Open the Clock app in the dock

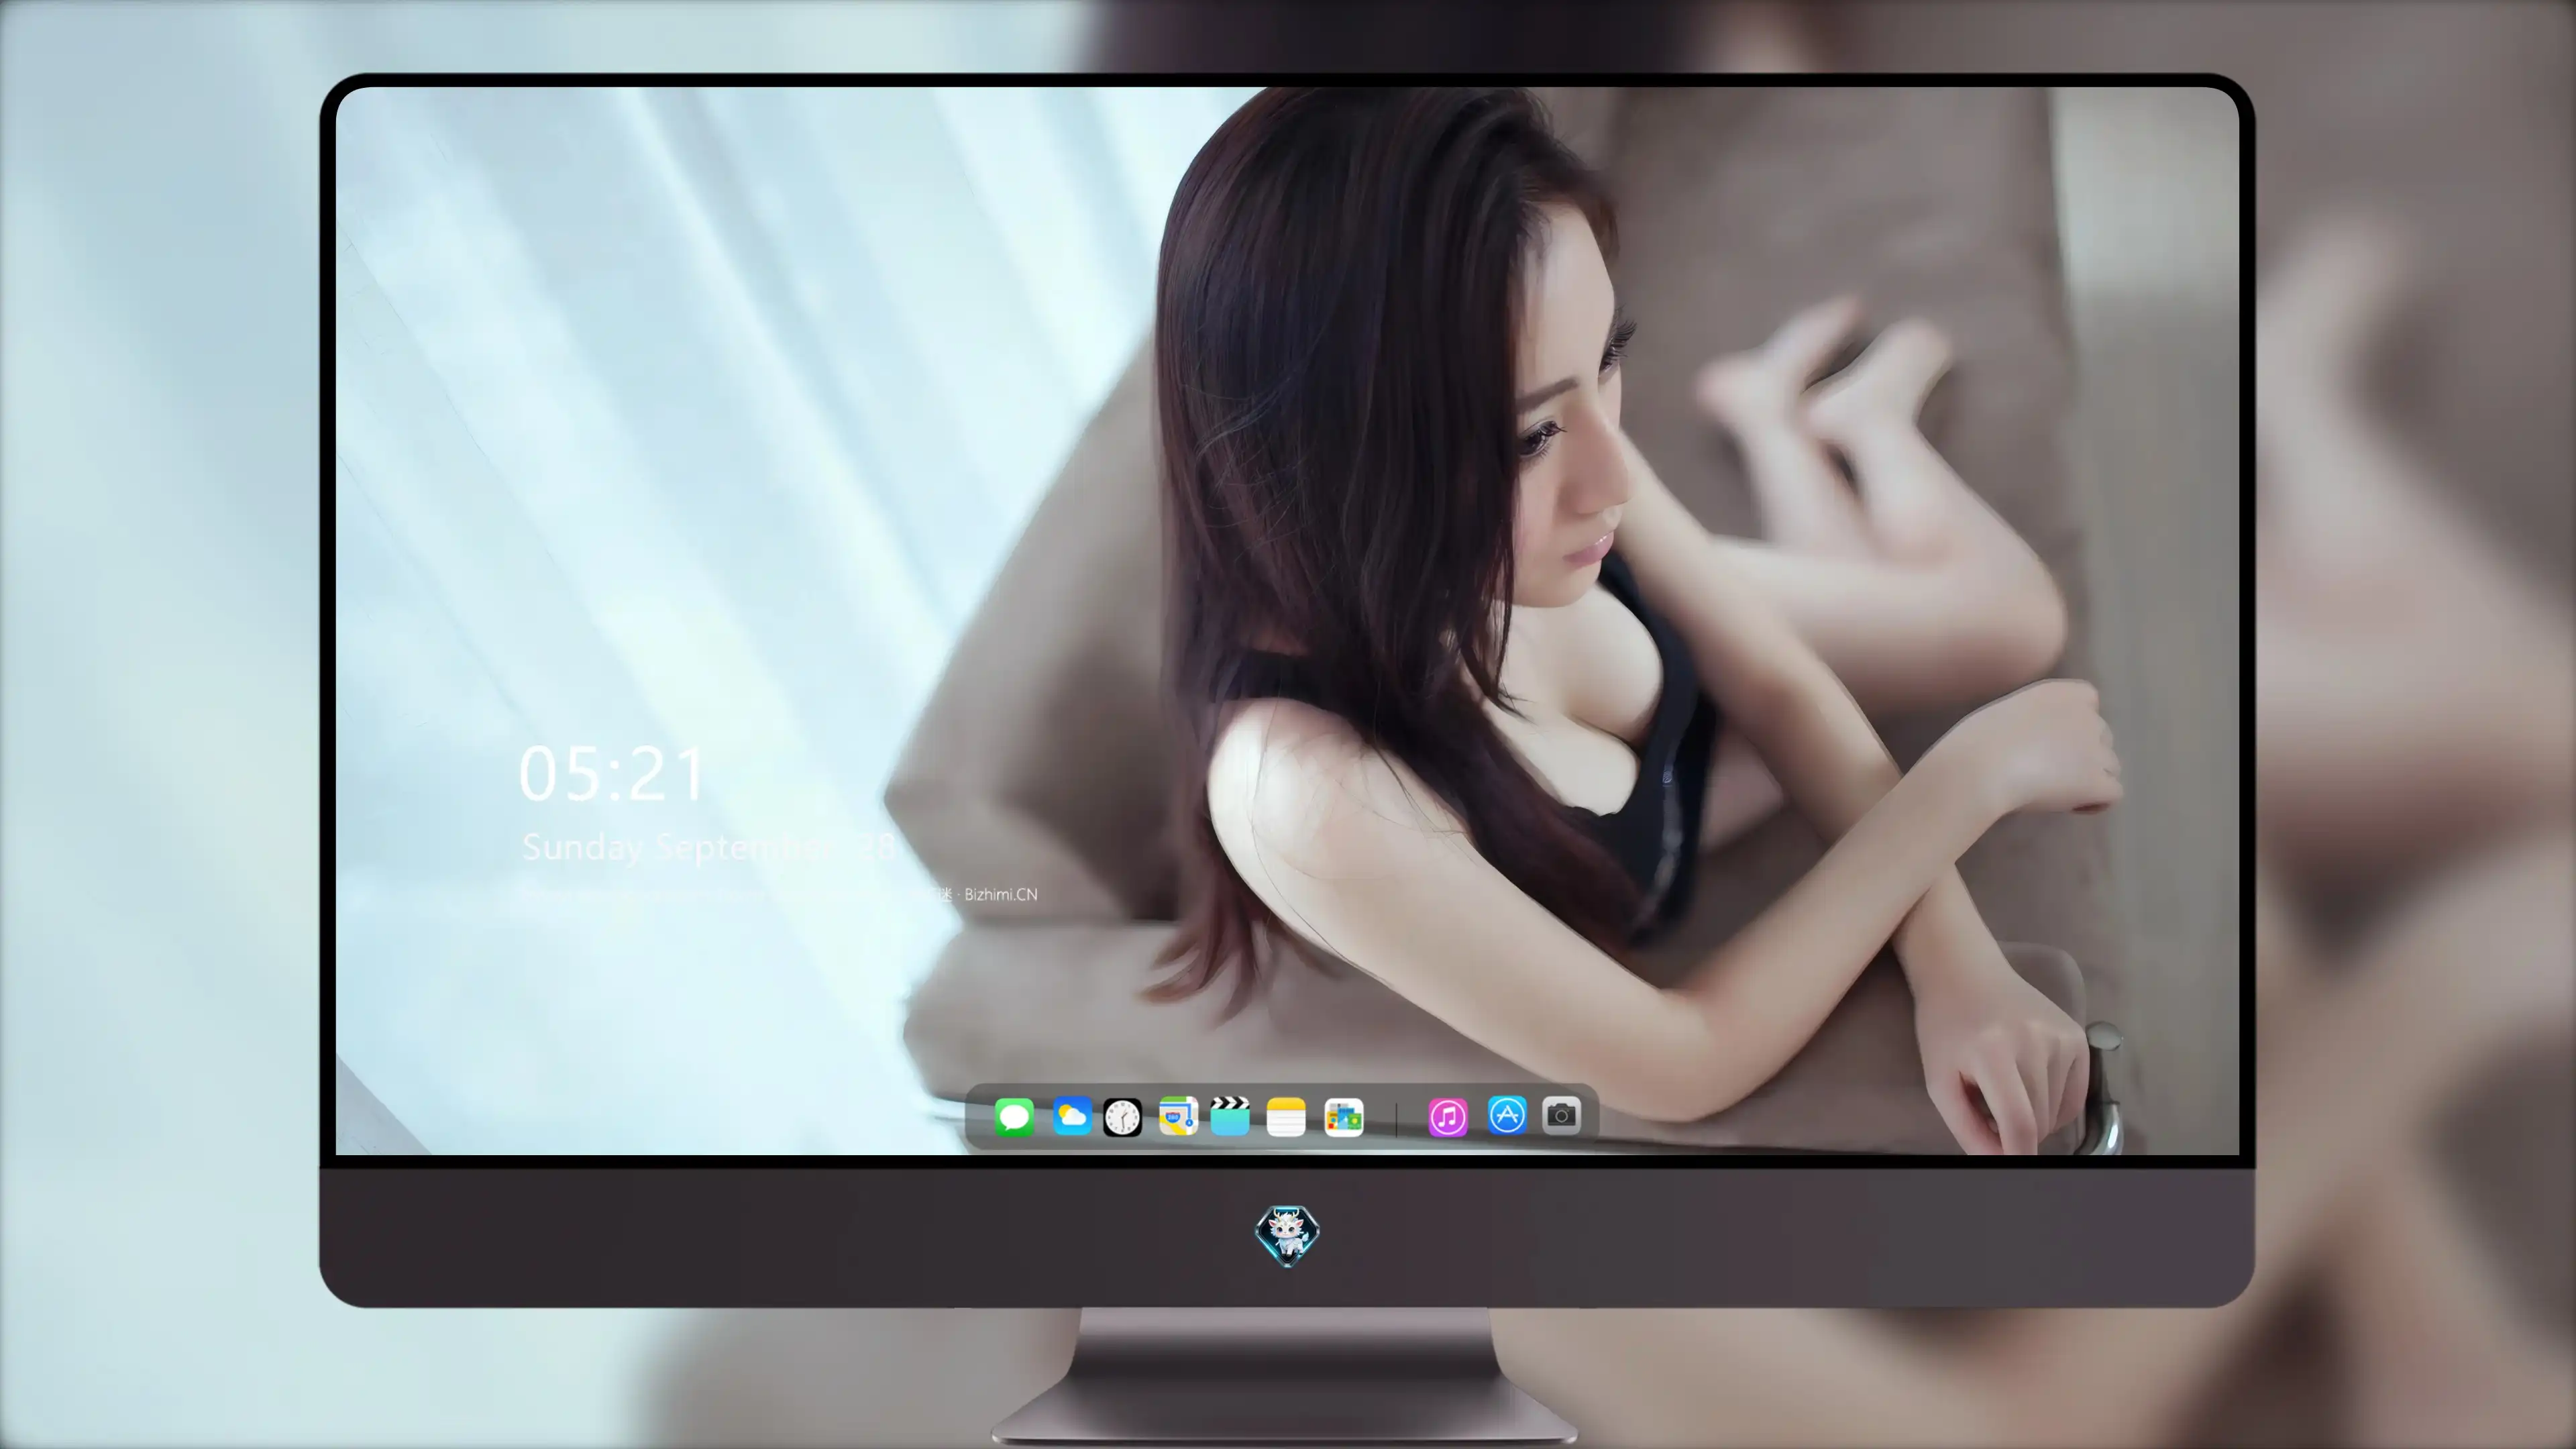point(1122,1117)
